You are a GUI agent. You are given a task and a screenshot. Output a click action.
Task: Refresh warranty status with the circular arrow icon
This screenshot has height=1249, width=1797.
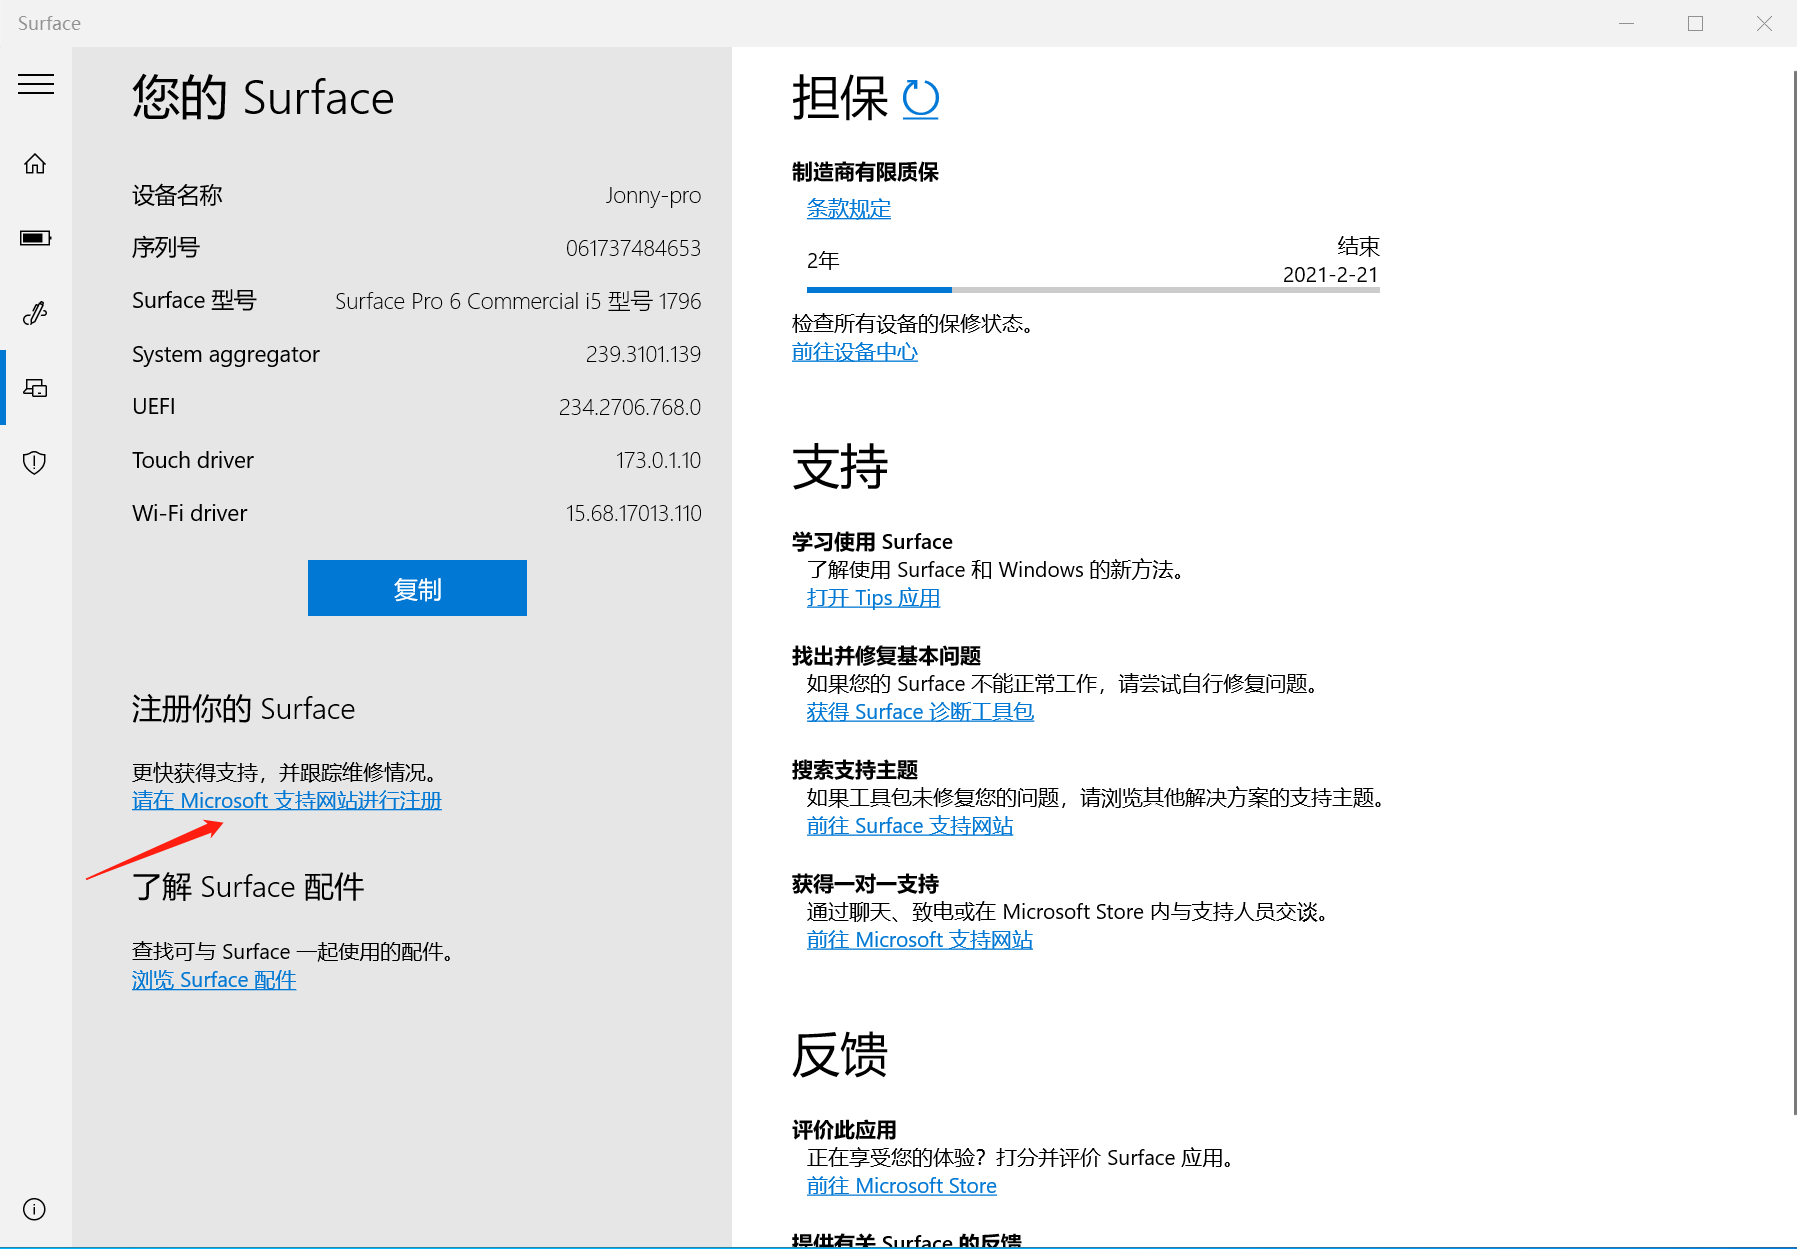[x=920, y=98]
